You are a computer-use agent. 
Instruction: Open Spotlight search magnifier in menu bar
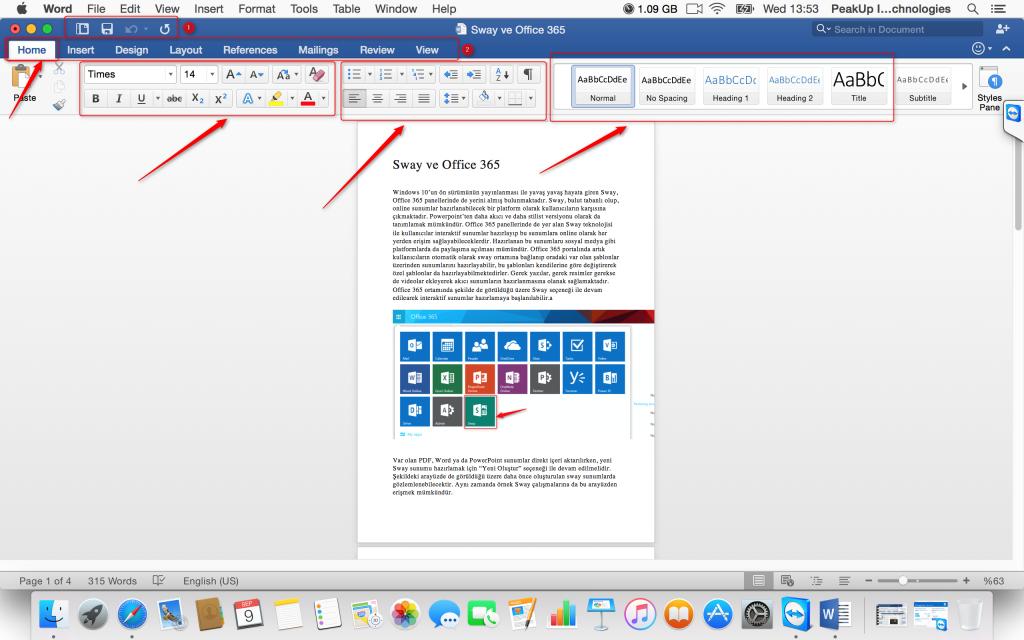coord(972,9)
